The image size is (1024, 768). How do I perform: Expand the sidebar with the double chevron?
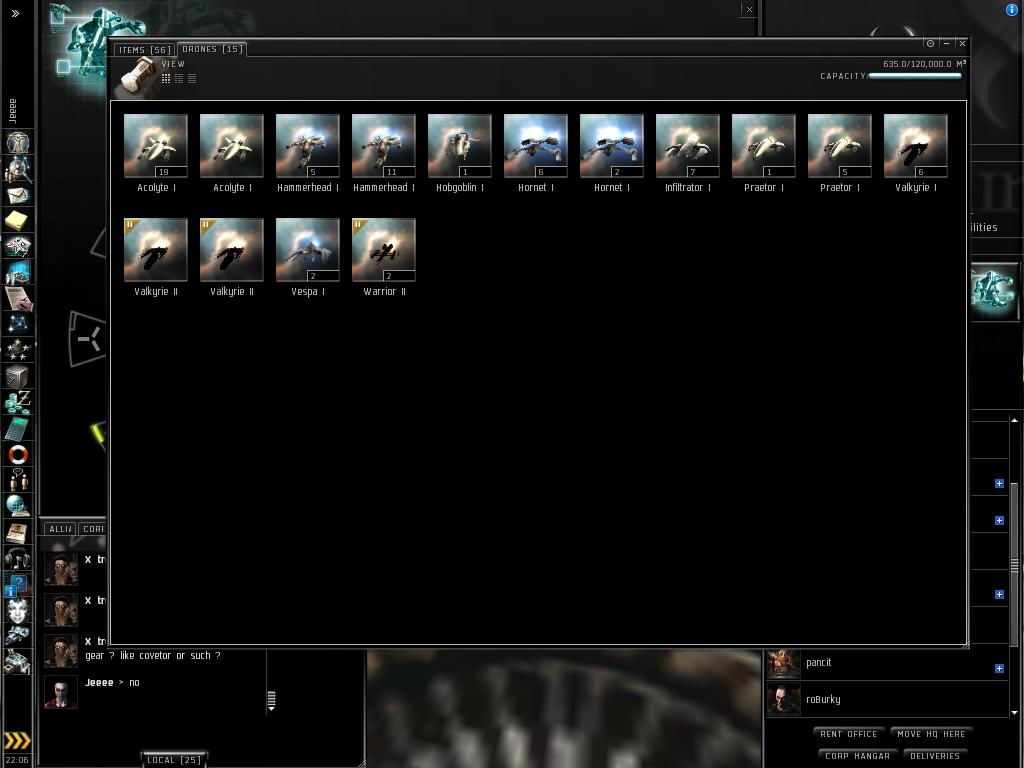15,13
